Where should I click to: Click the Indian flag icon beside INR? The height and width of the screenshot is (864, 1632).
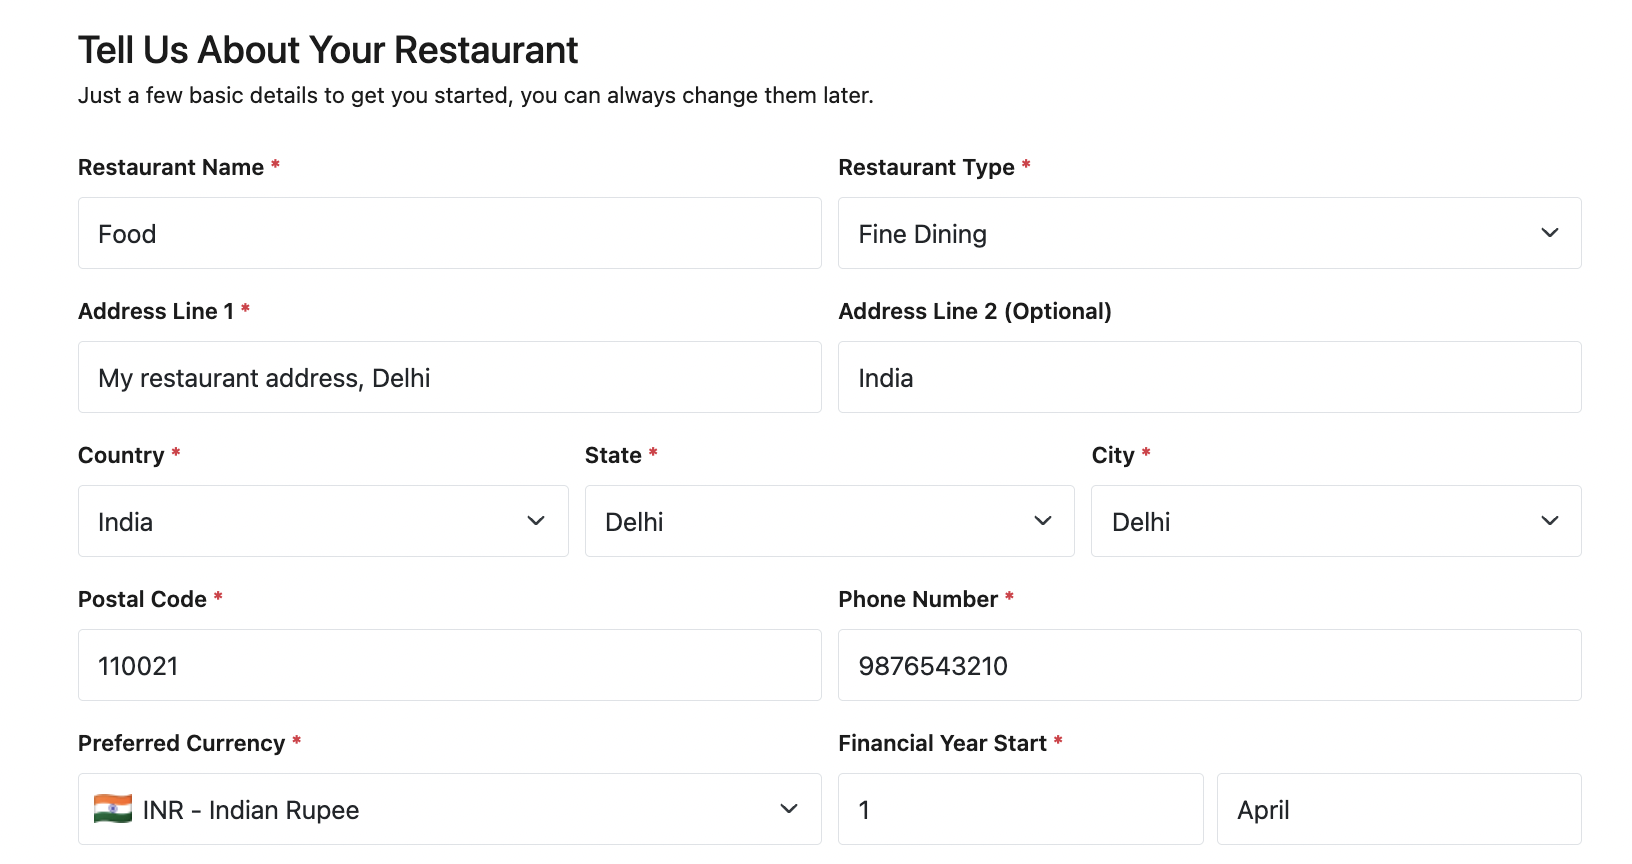113,809
